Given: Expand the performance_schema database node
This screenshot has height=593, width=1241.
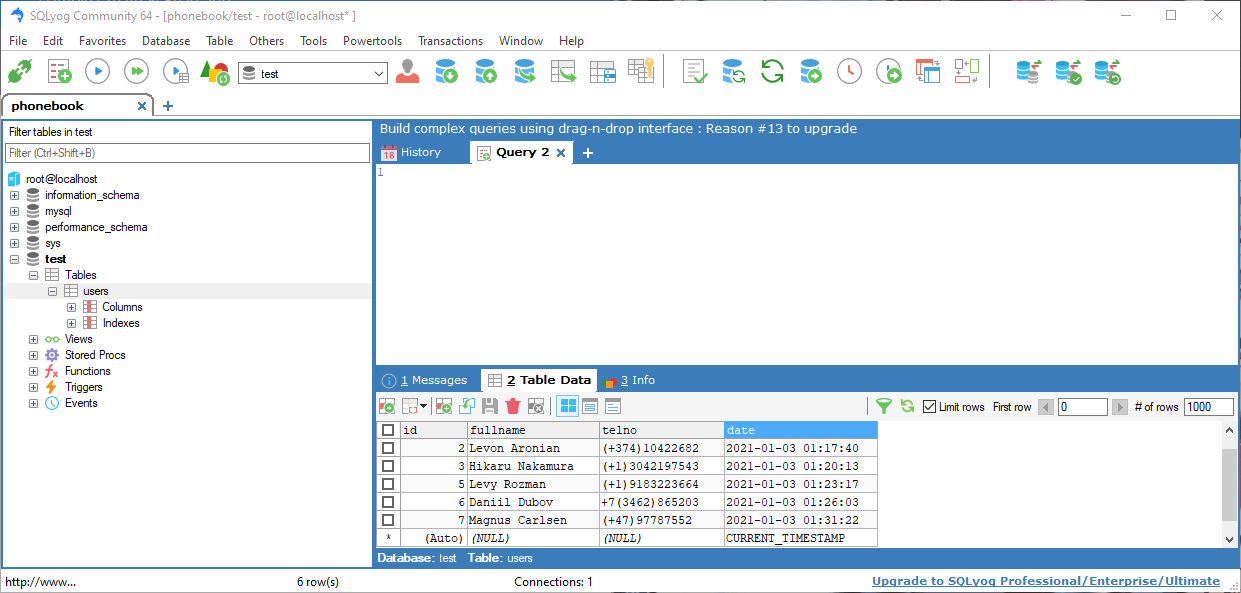Looking at the screenshot, I should click(x=14, y=227).
